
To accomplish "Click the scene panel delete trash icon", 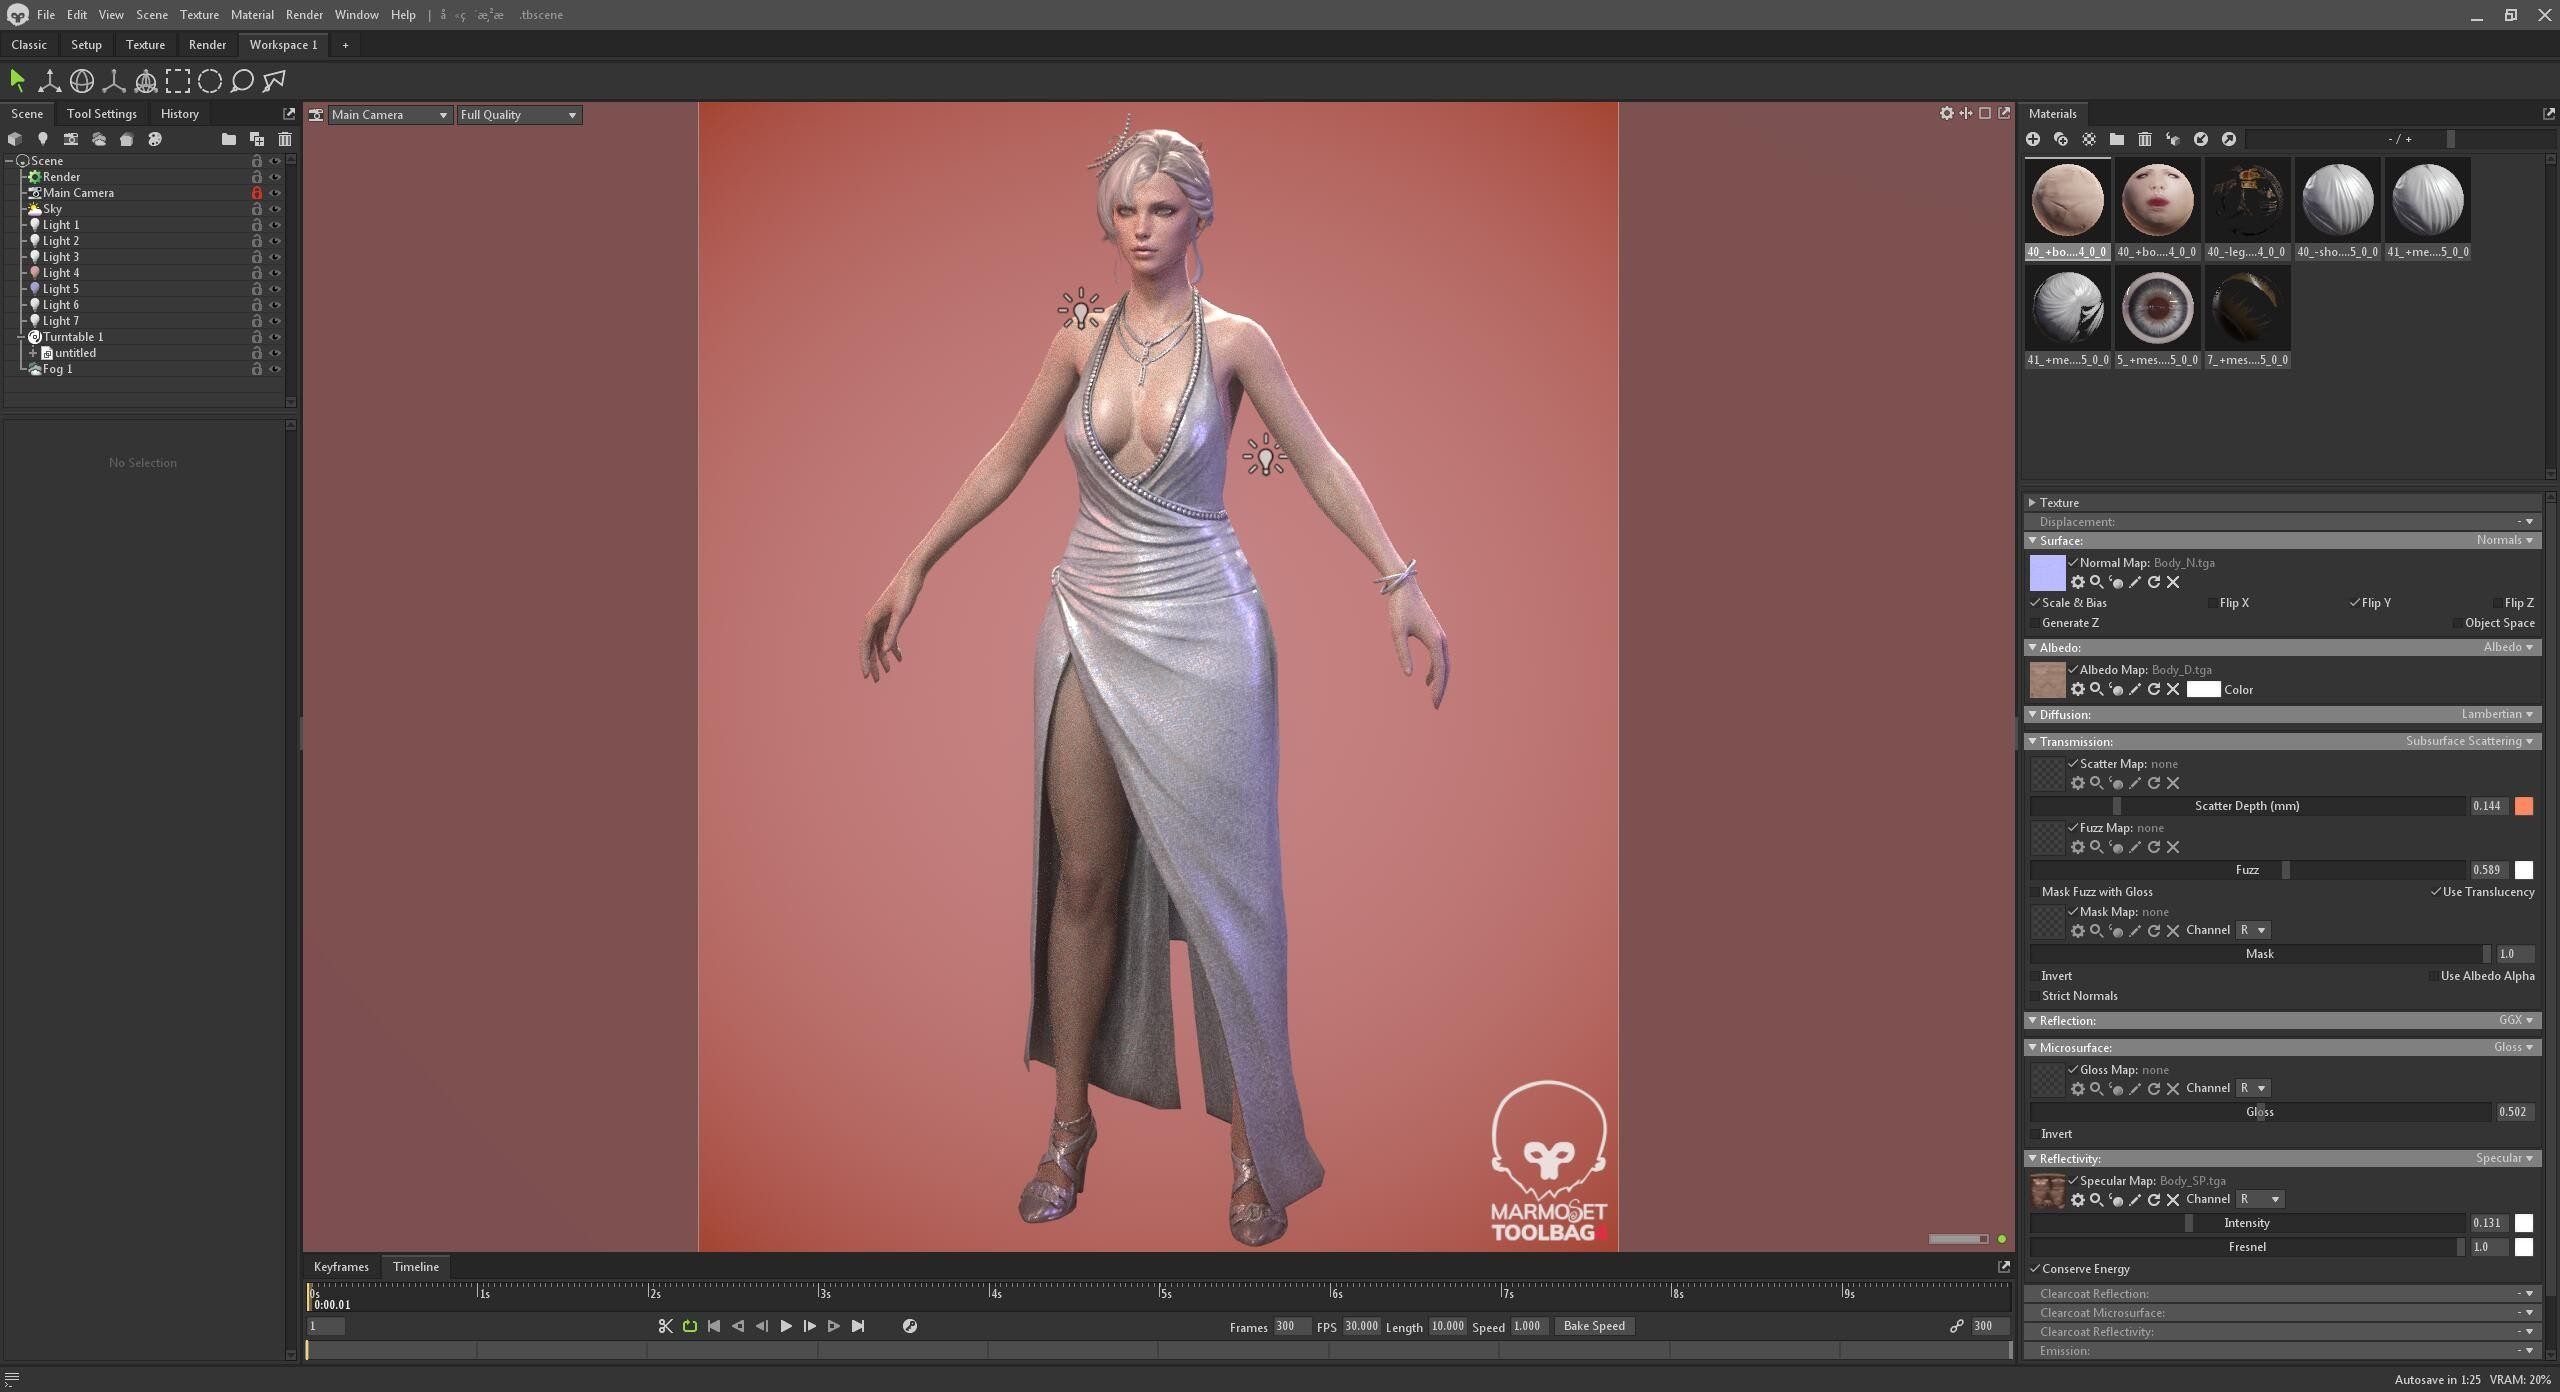I will pos(285,139).
